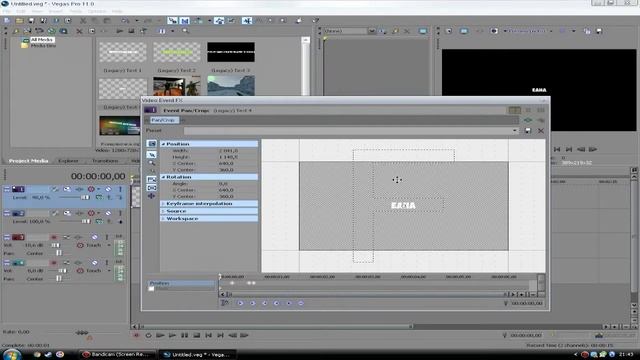640x360 pixels.
Task: Expand the Workspace section
Action: pyautogui.click(x=163, y=219)
